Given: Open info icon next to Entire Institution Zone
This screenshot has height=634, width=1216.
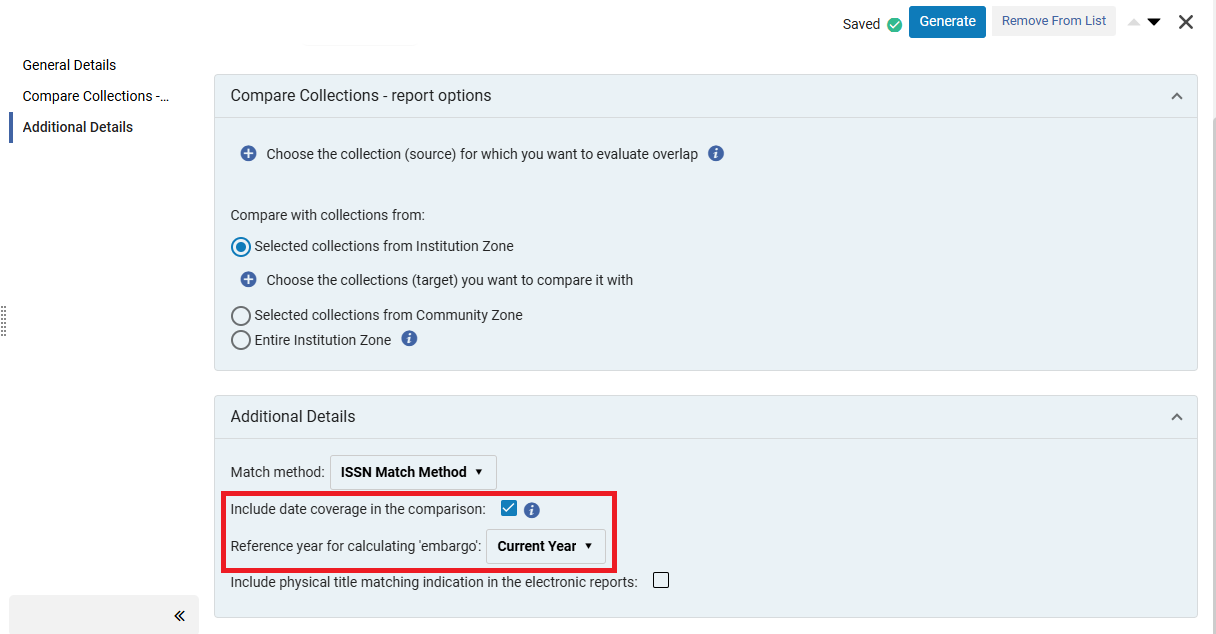Looking at the screenshot, I should point(409,339).
